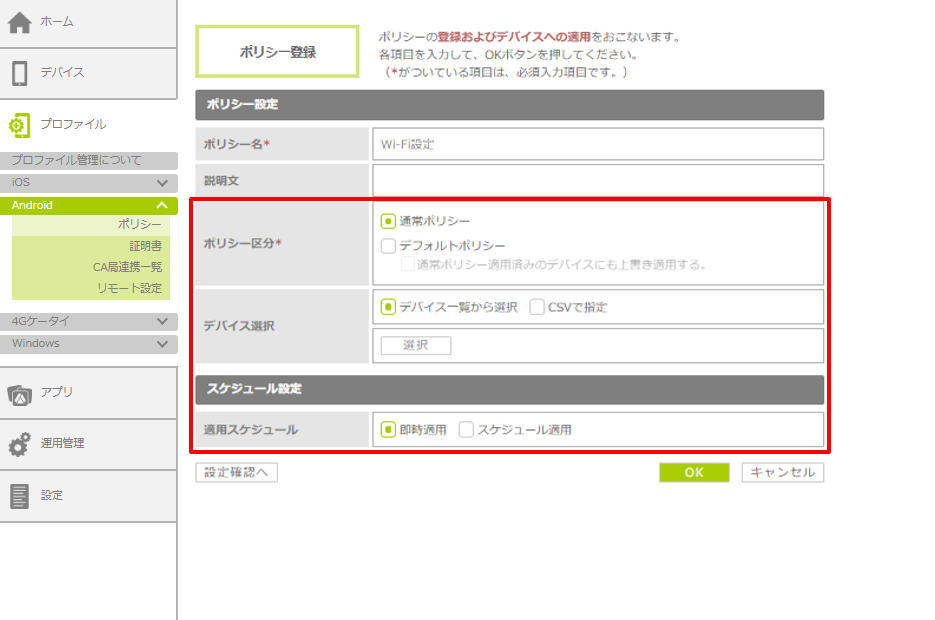Expand the Windows section
Image resolution: width=935 pixels, height=620 pixels.
point(162,344)
